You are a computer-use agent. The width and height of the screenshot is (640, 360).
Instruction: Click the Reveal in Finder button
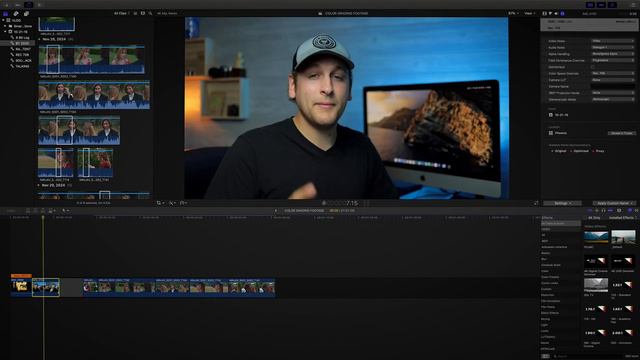pos(622,133)
